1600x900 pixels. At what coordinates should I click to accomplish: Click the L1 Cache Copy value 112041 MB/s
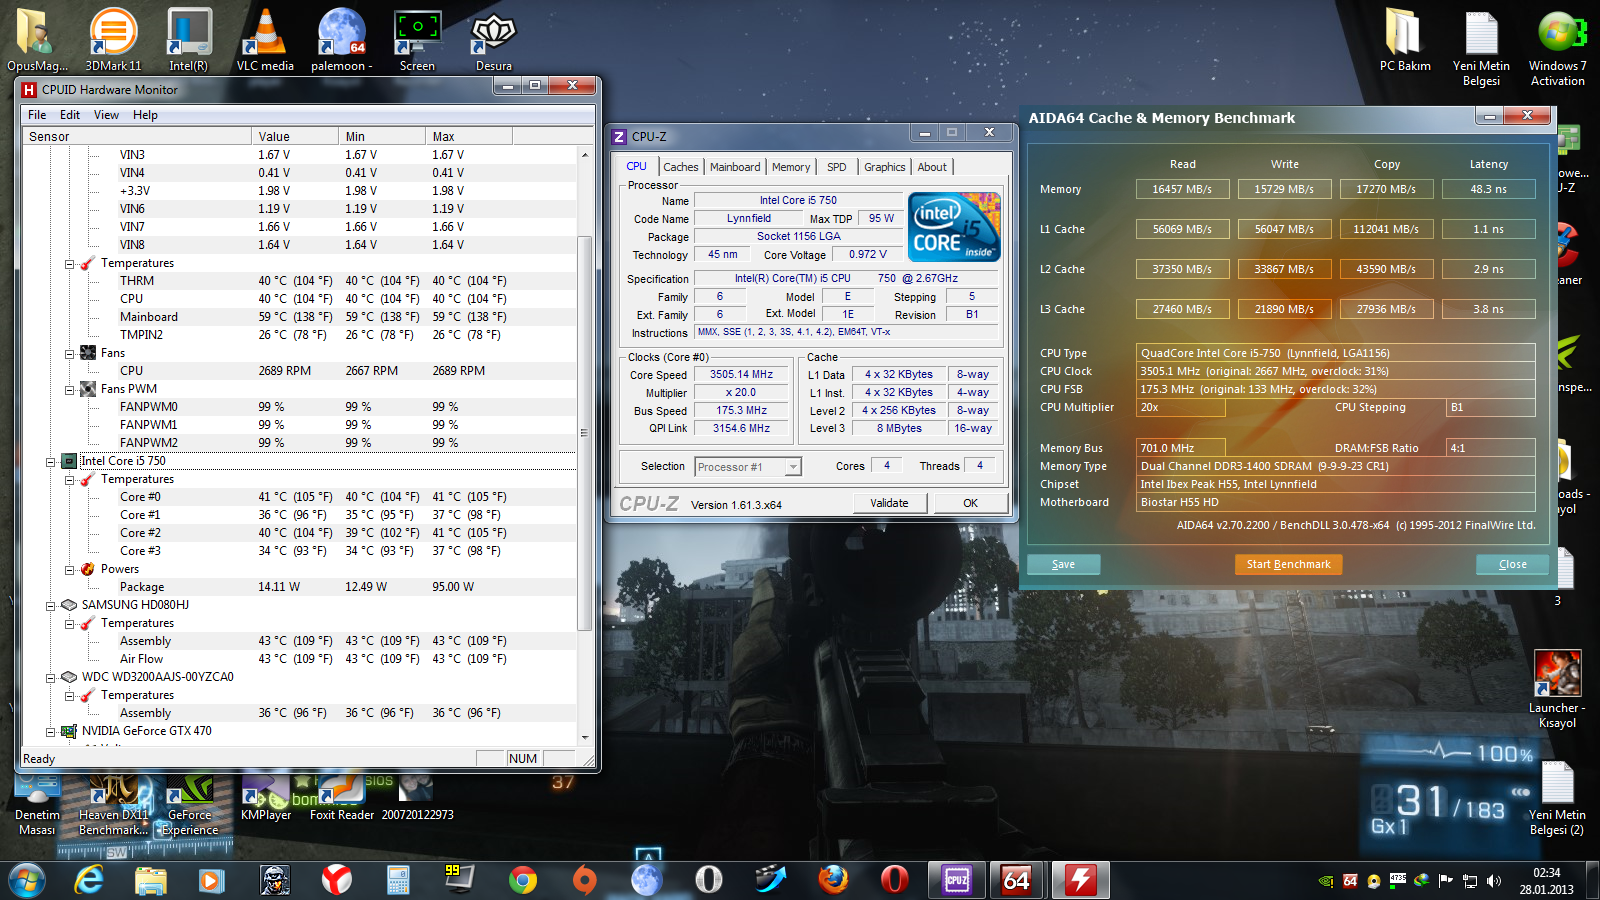(1386, 229)
